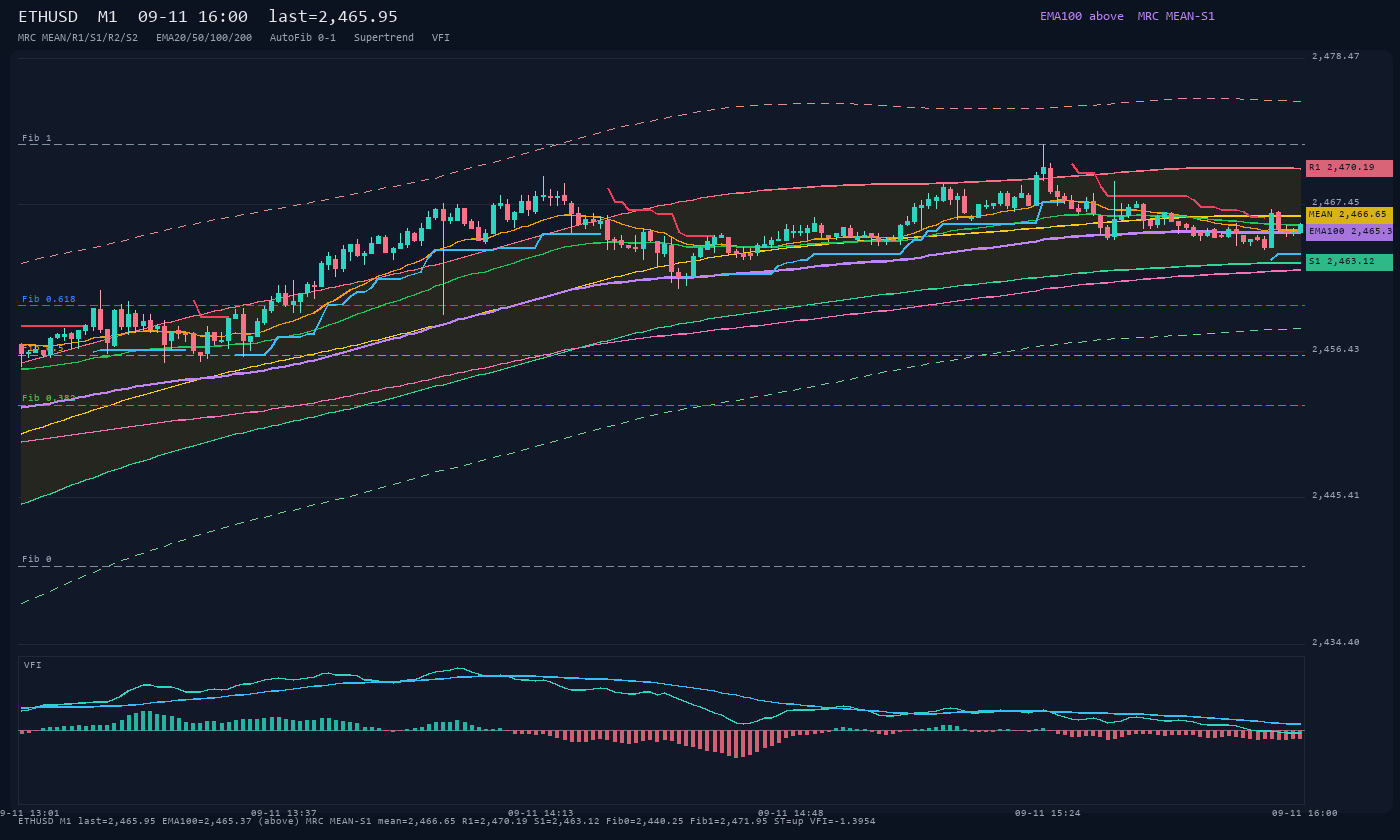Screen dimensions: 1400x840
Task: Click the EMA20/50/100/200 legend label
Action: [204, 37]
